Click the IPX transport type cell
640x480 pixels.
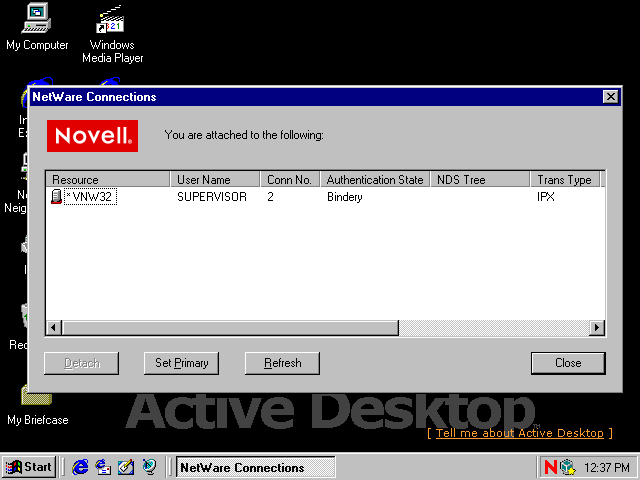(x=546, y=197)
